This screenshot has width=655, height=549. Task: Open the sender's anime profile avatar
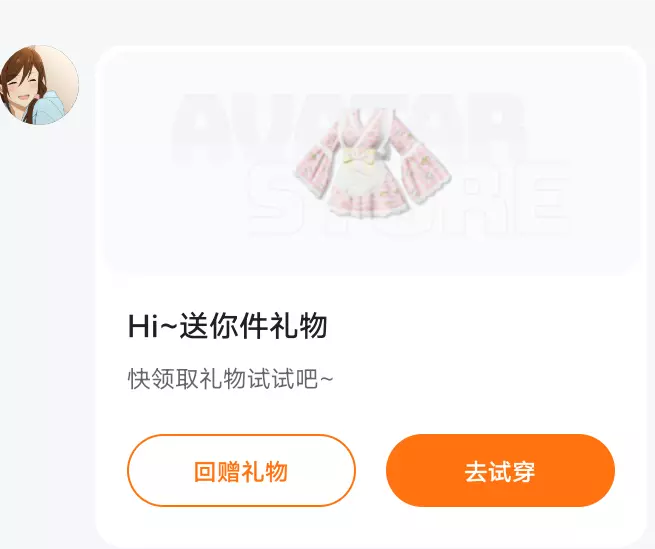[x=39, y=85]
